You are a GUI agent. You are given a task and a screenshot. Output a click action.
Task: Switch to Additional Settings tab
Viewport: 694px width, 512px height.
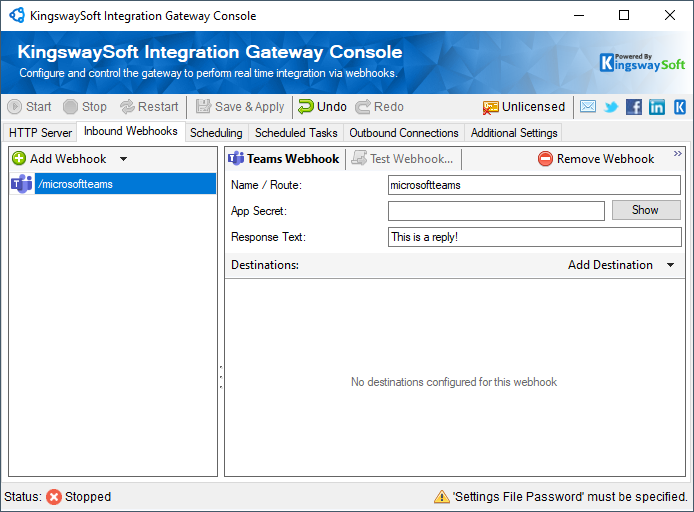point(514,133)
